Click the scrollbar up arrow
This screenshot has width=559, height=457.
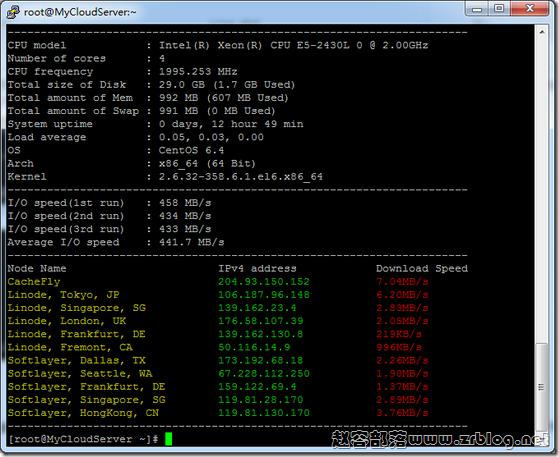coord(542,32)
